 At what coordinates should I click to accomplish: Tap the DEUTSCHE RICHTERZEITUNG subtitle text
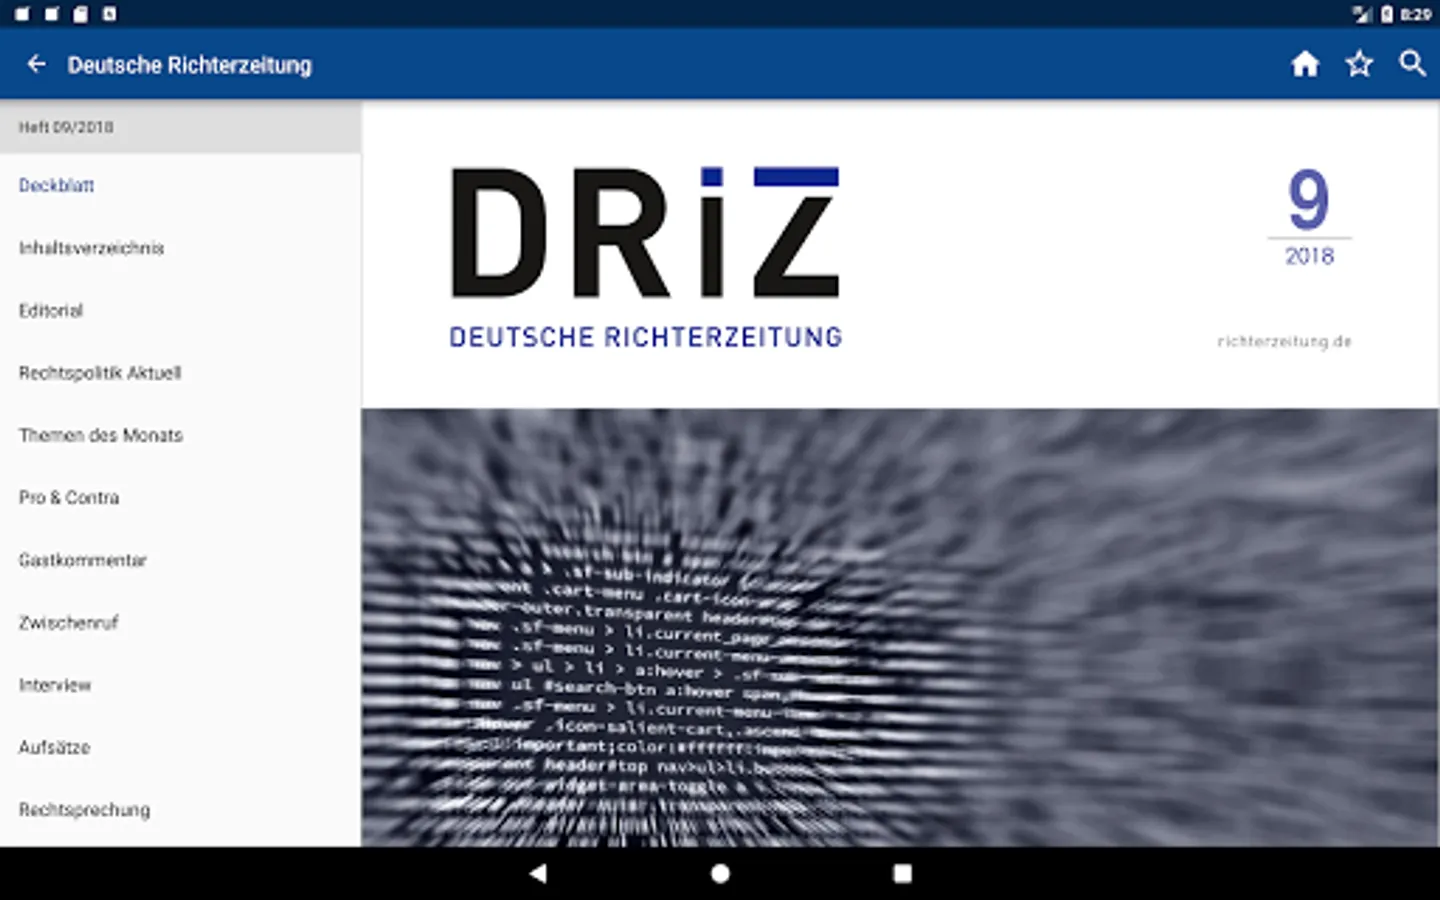point(646,337)
